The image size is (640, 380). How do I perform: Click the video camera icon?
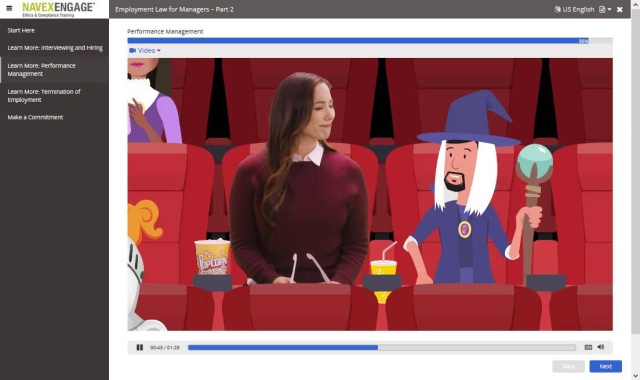click(133, 51)
